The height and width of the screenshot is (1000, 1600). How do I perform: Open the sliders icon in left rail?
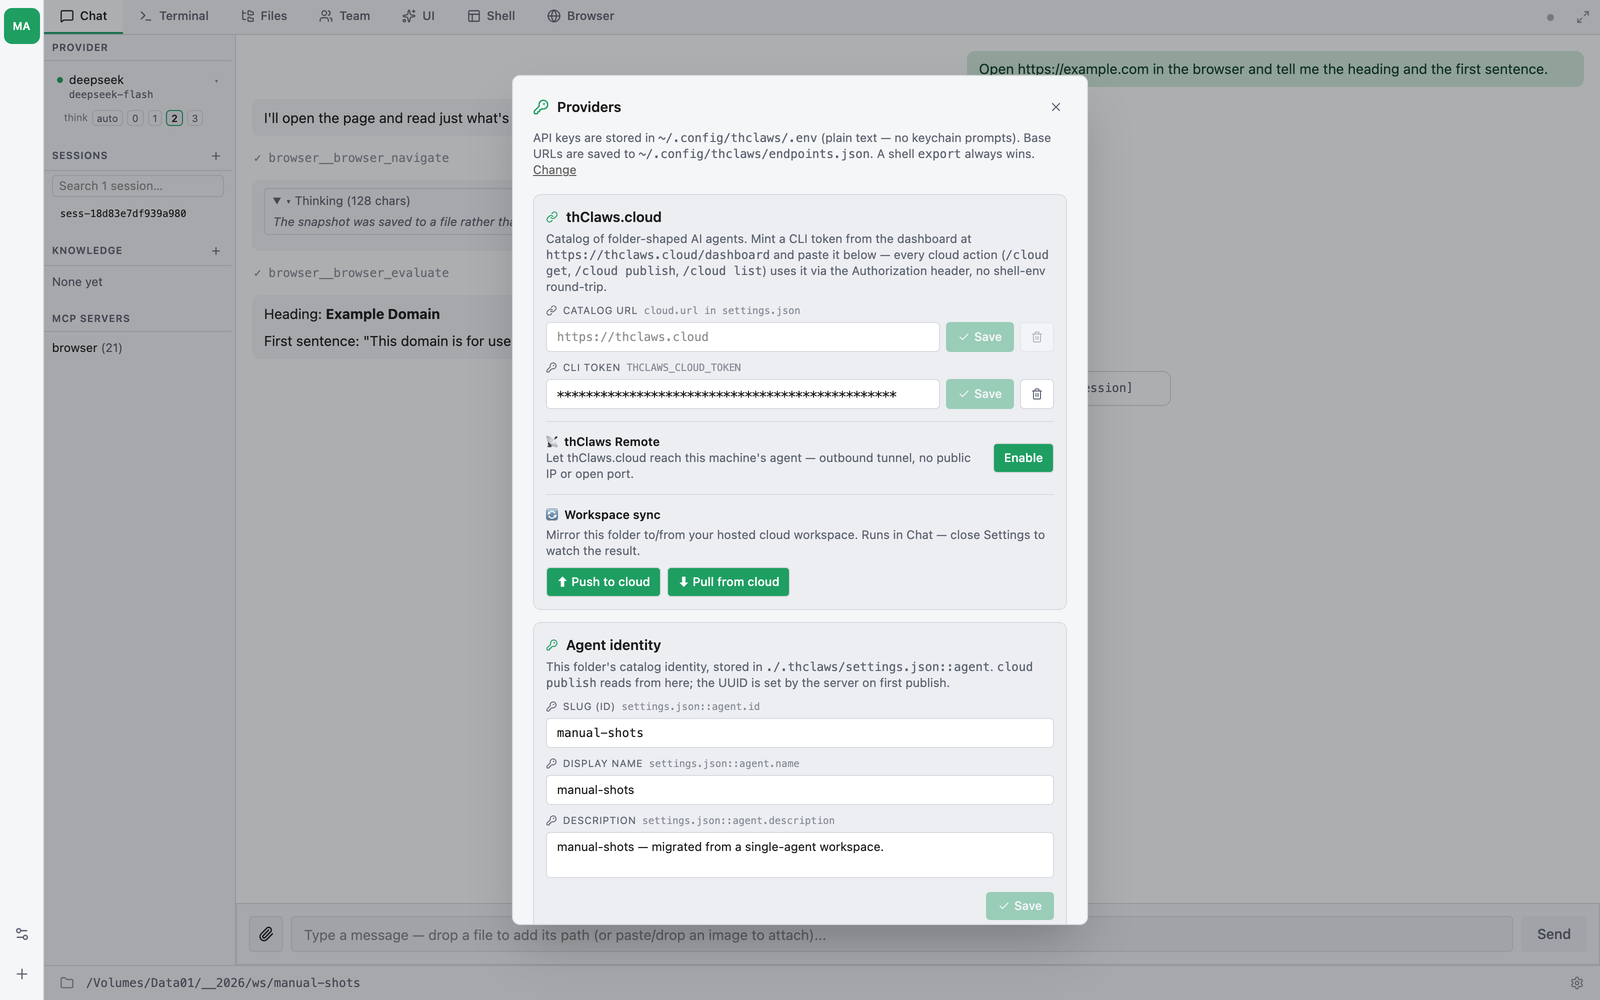[x=22, y=934]
